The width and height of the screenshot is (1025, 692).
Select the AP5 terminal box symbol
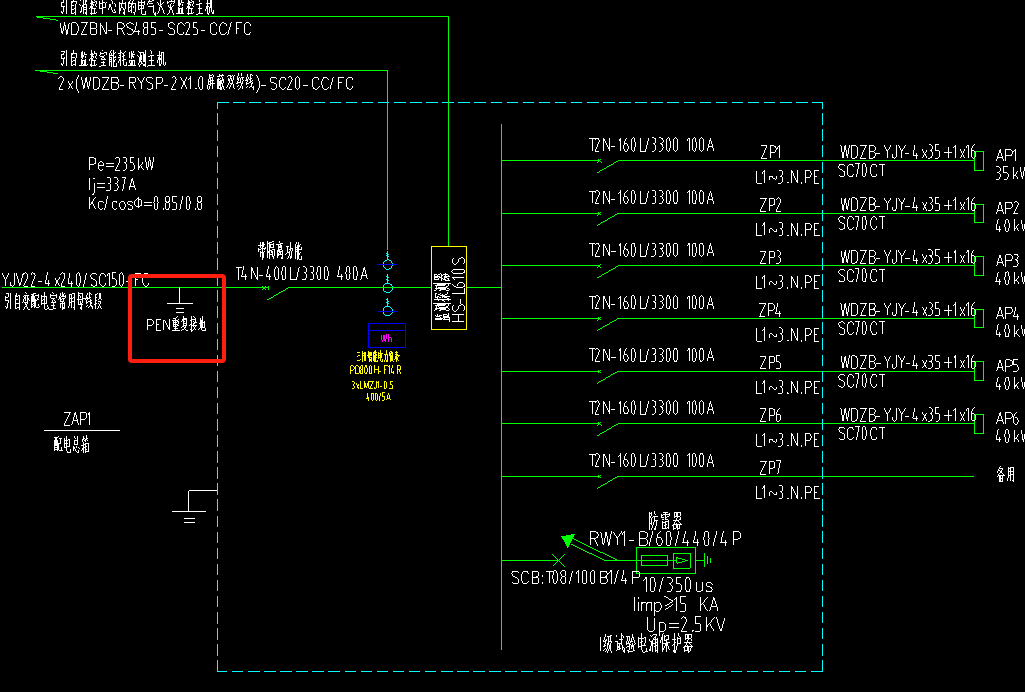[979, 371]
